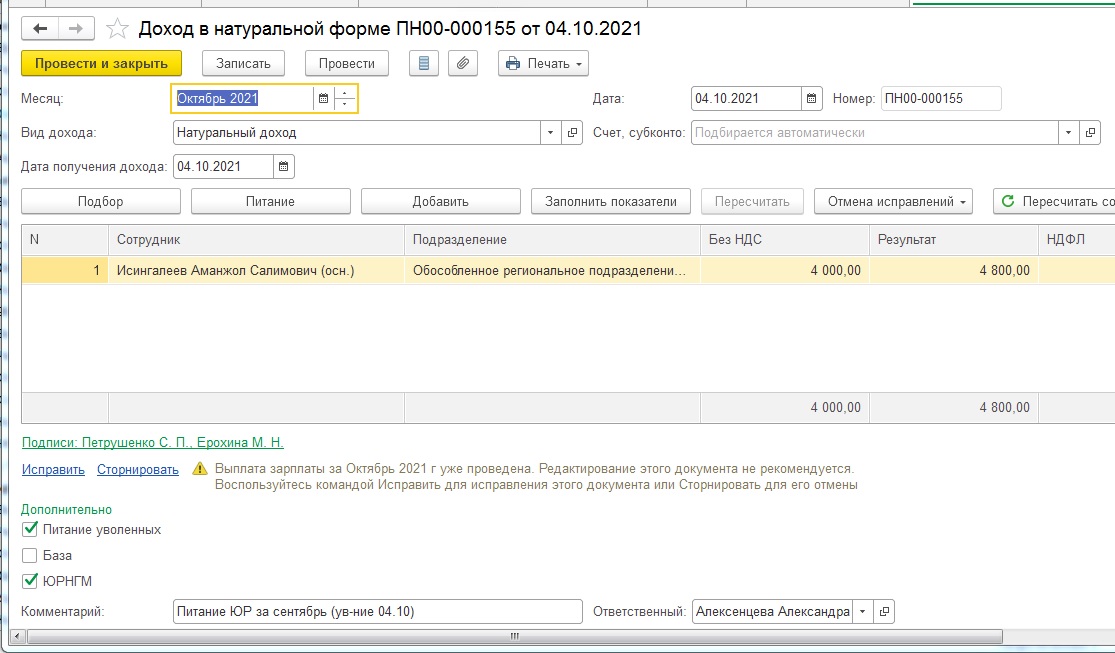Click the back navigation arrow

41,29
